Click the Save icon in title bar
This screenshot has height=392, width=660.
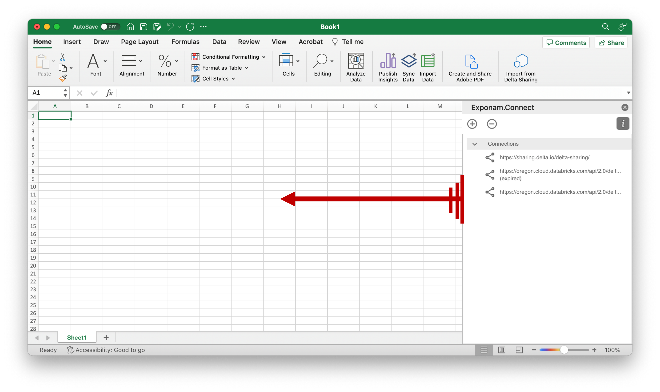(144, 27)
